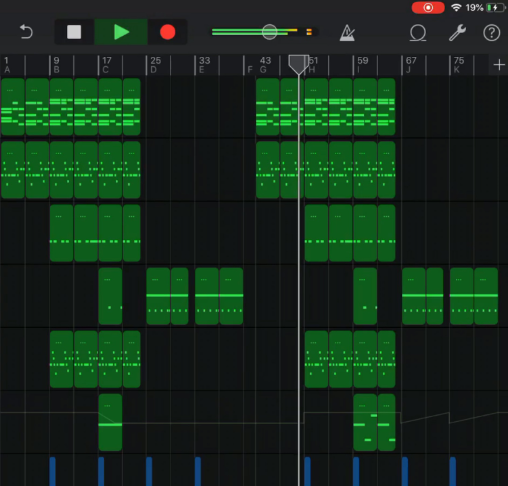The image size is (508, 486).
Task: Open the loop browser icon
Action: (418, 33)
